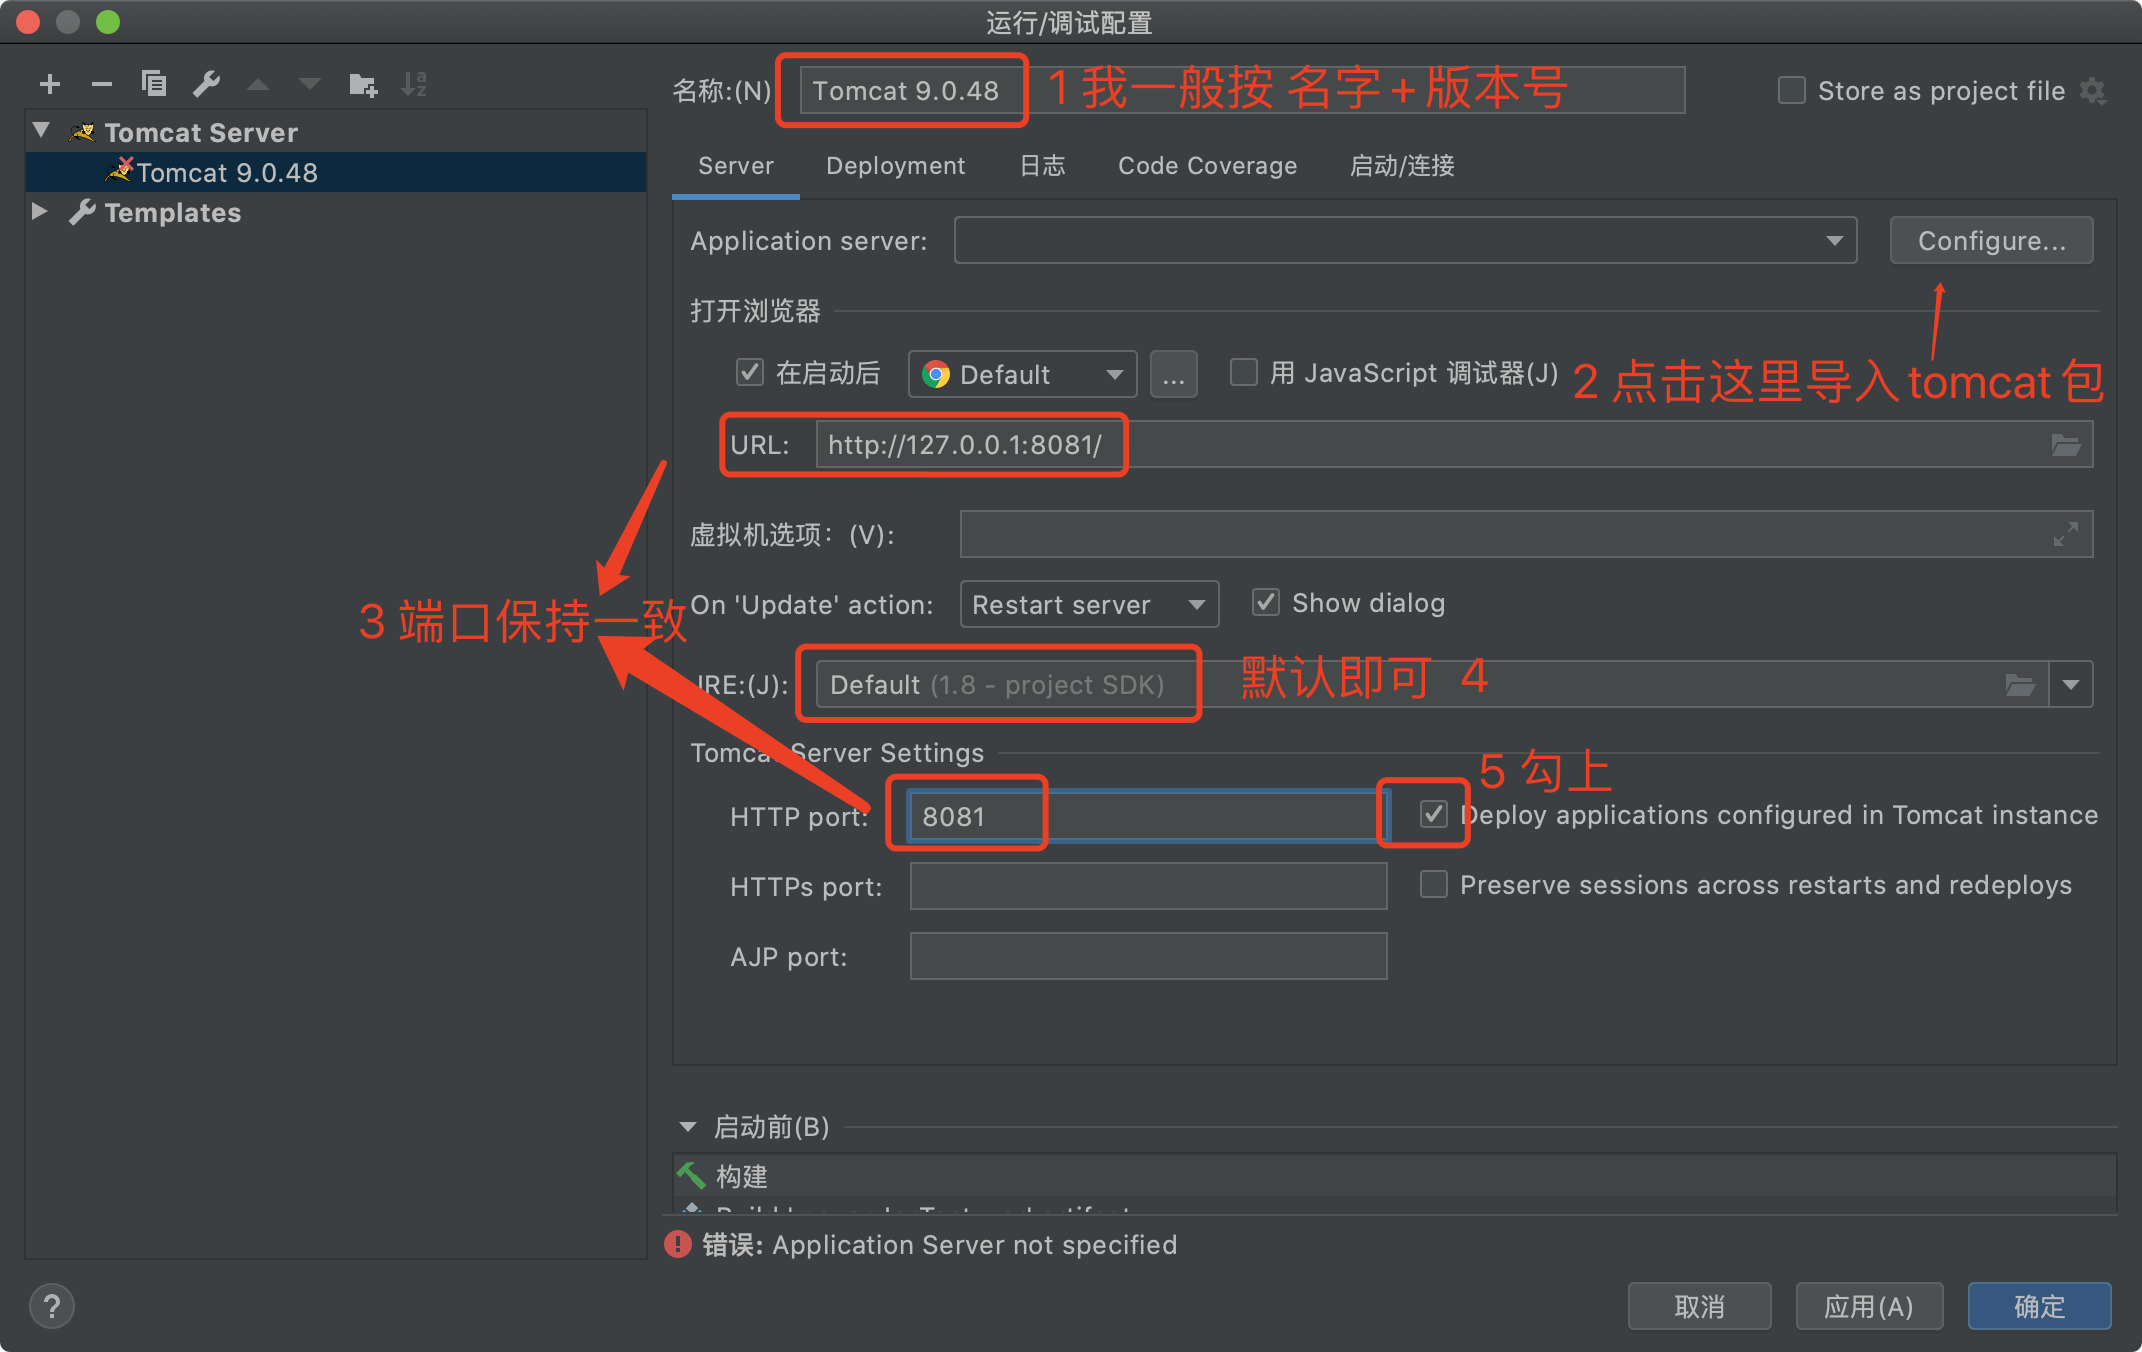
Task: Remove configuration with minus icon
Action: point(101,85)
